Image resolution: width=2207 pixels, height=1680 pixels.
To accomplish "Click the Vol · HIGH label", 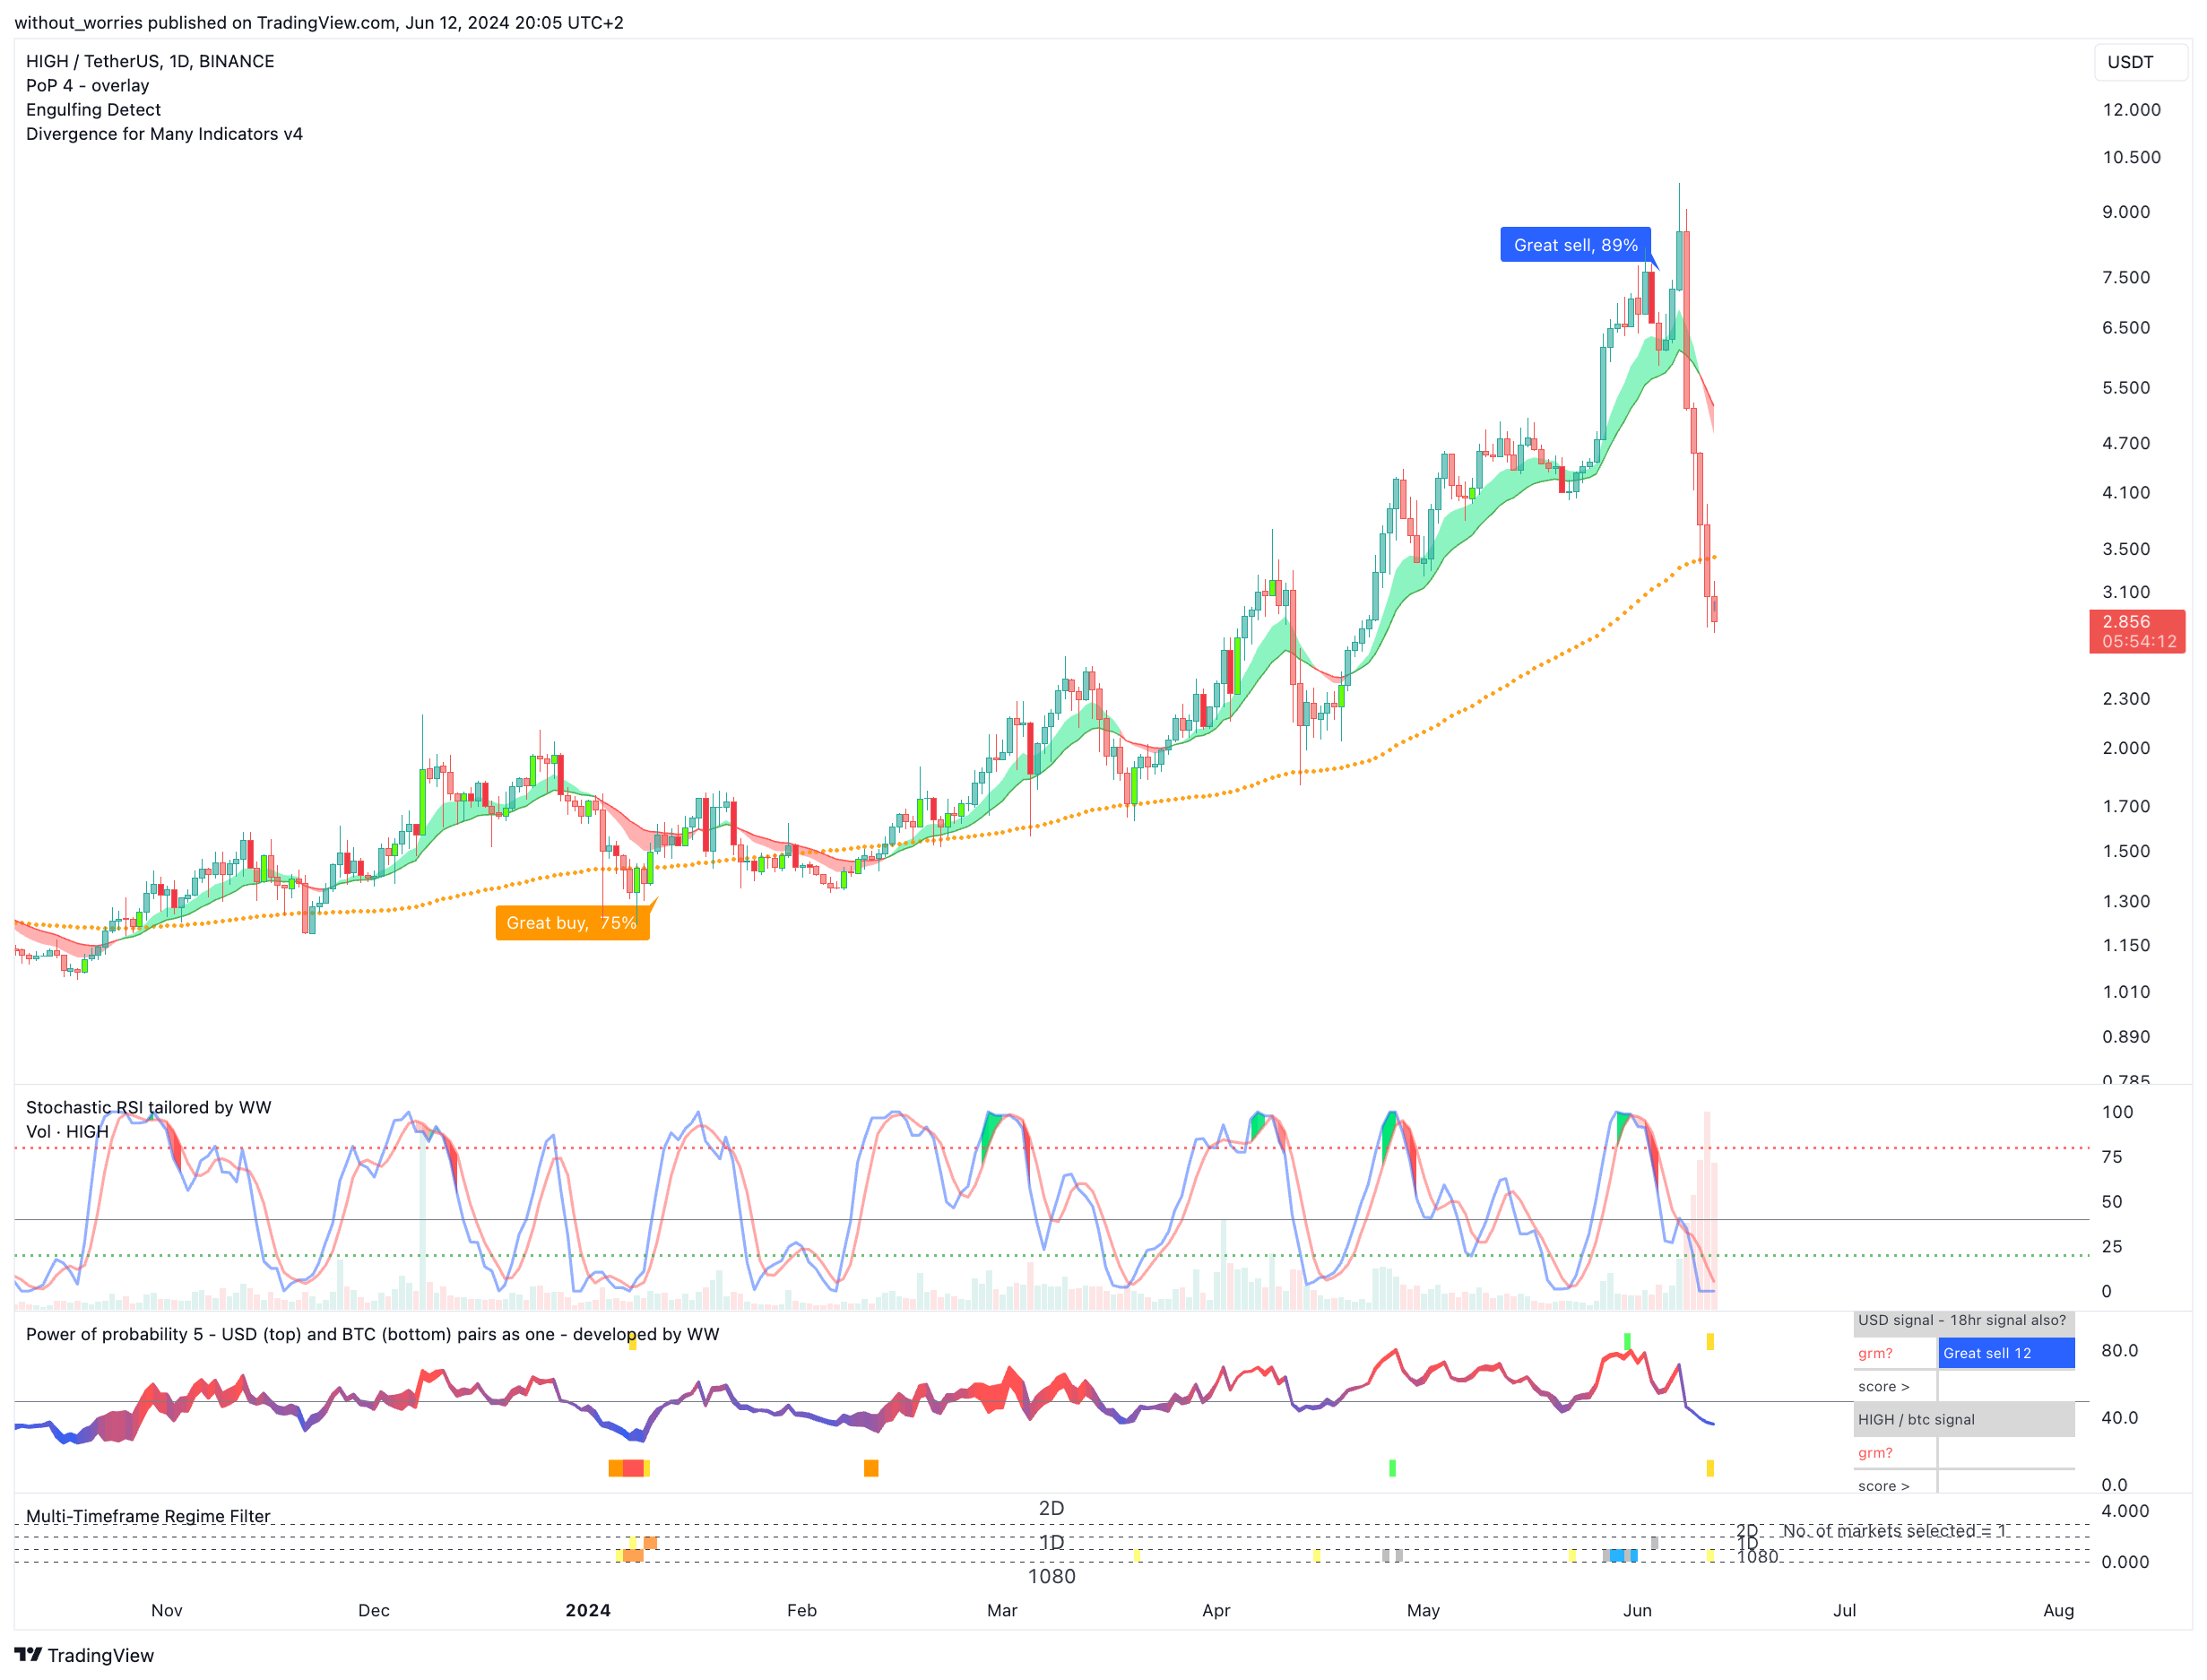I will click(67, 1132).
